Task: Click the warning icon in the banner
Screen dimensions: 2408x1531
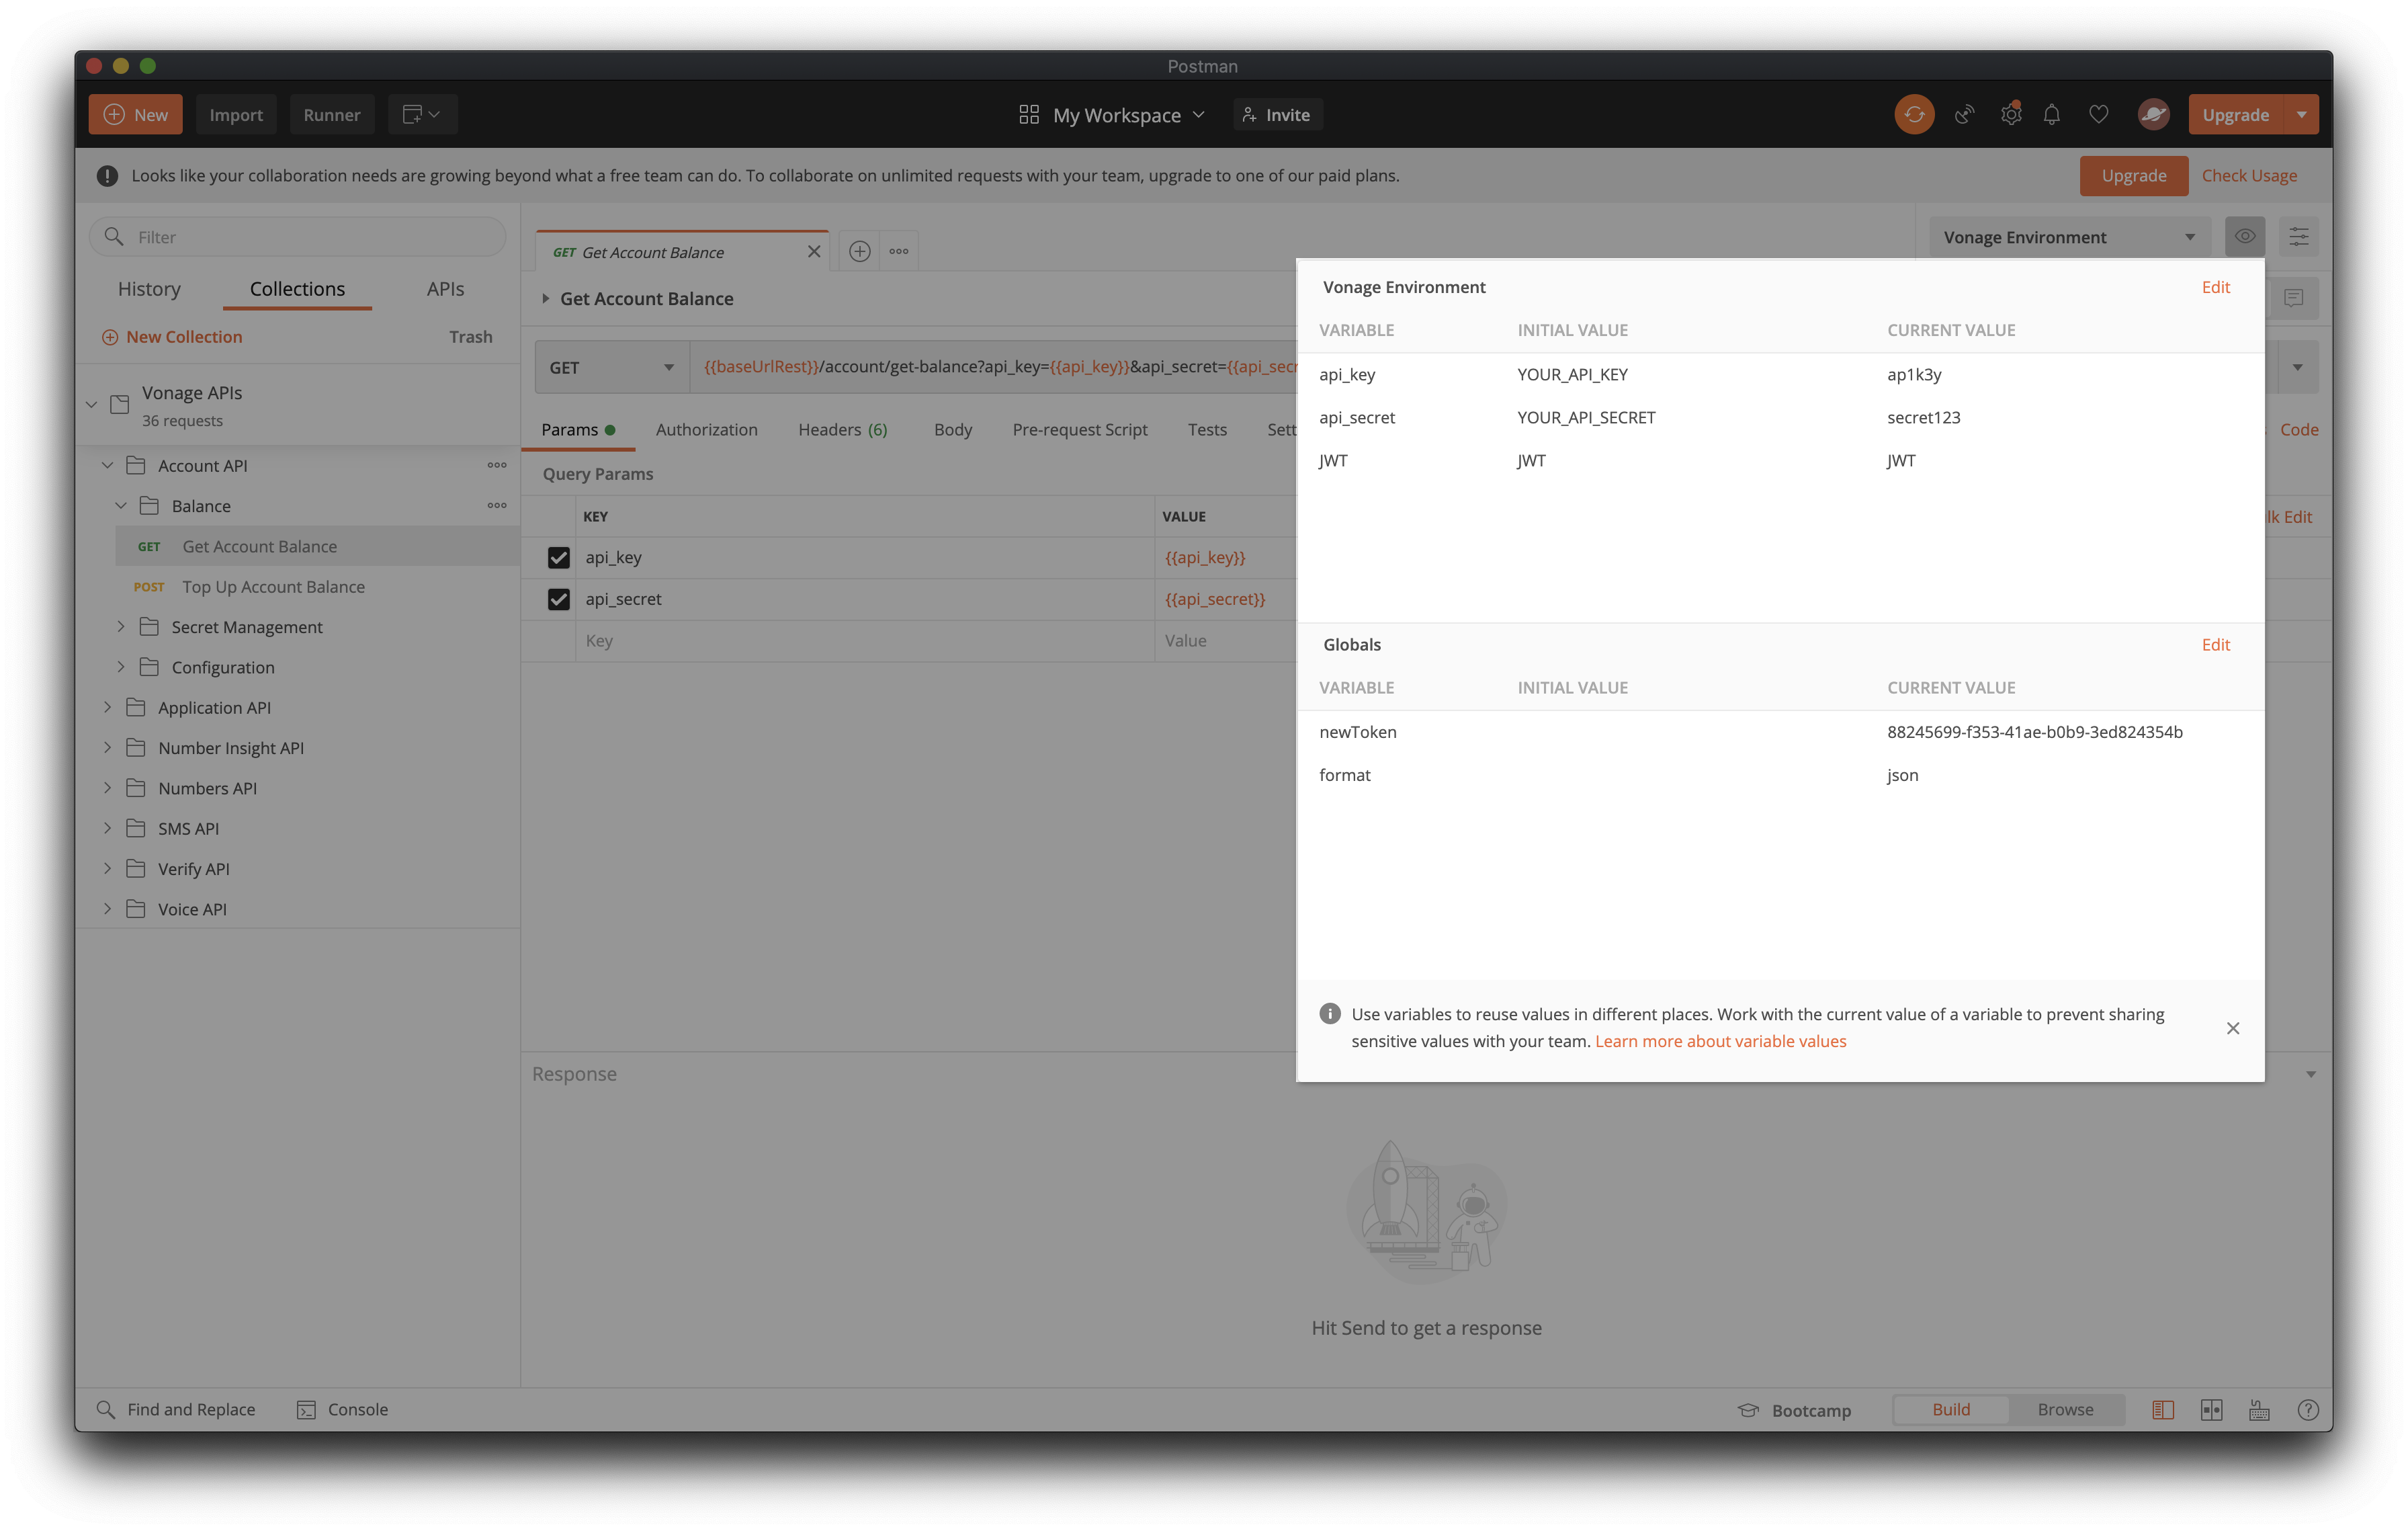Action: pyautogui.click(x=107, y=176)
